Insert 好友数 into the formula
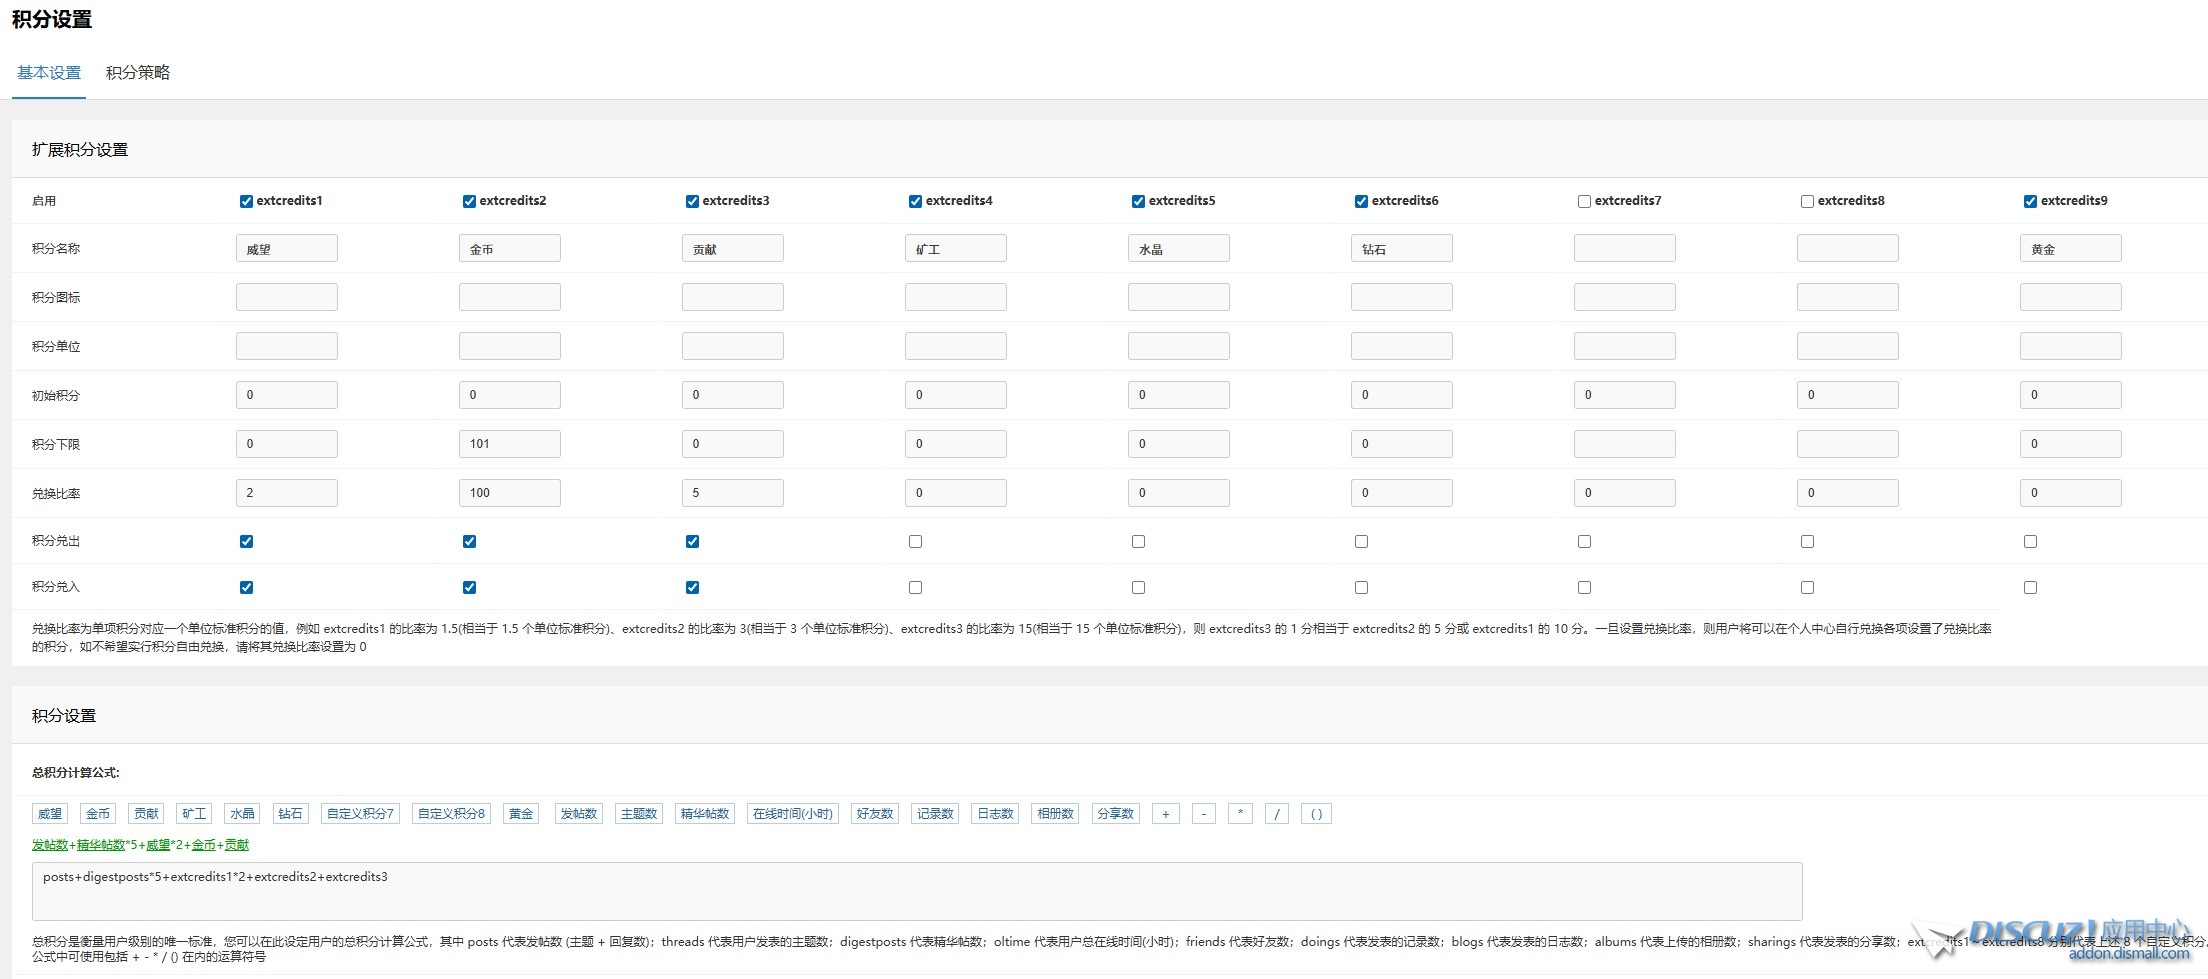This screenshot has height=979, width=2208. point(875,814)
